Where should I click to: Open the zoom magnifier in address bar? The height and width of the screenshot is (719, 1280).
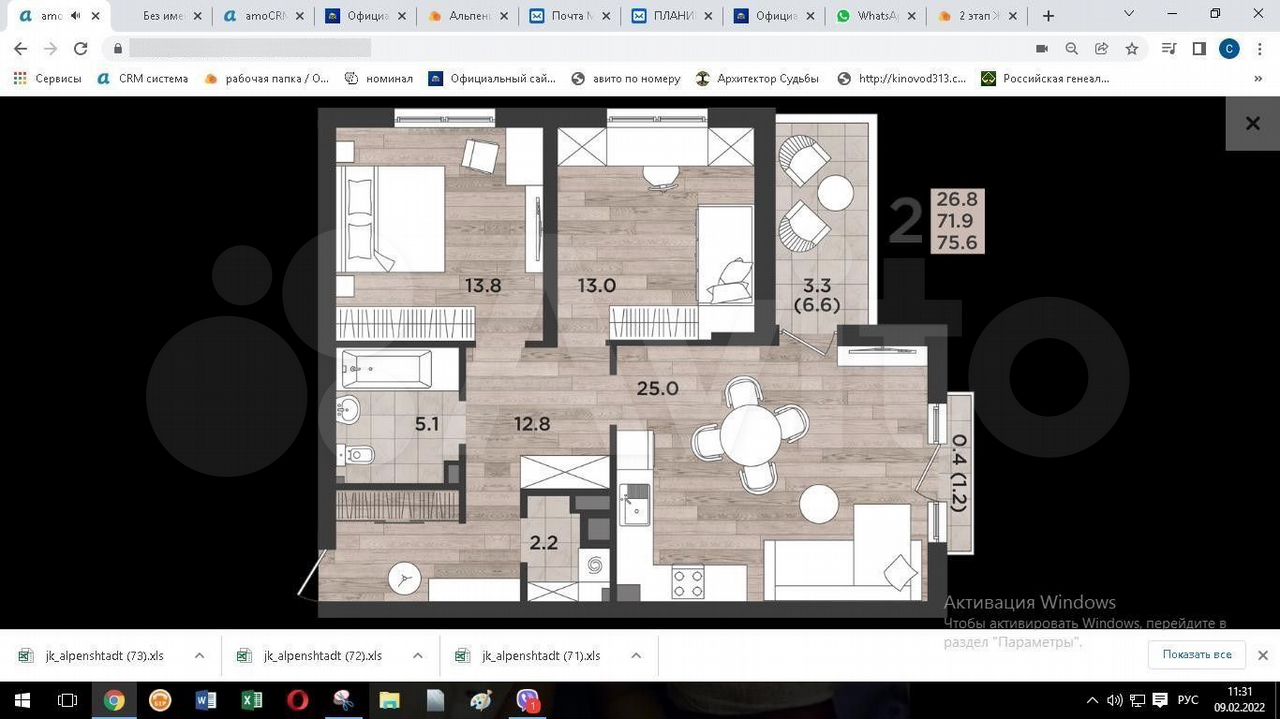pos(1071,48)
